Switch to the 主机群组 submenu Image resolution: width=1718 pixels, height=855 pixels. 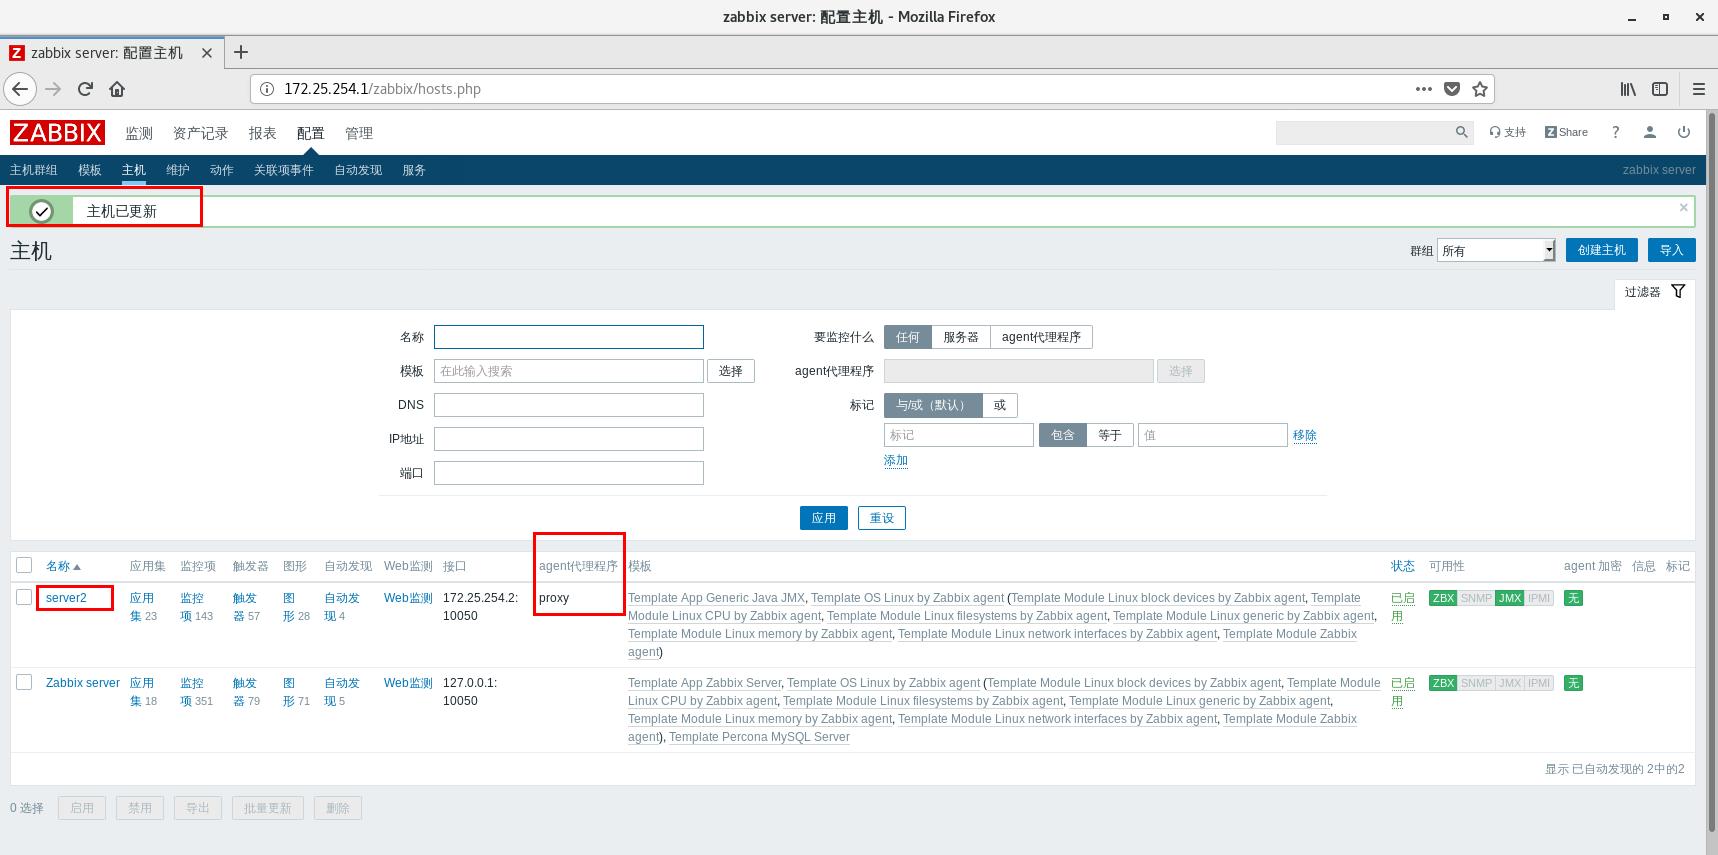[x=33, y=170]
